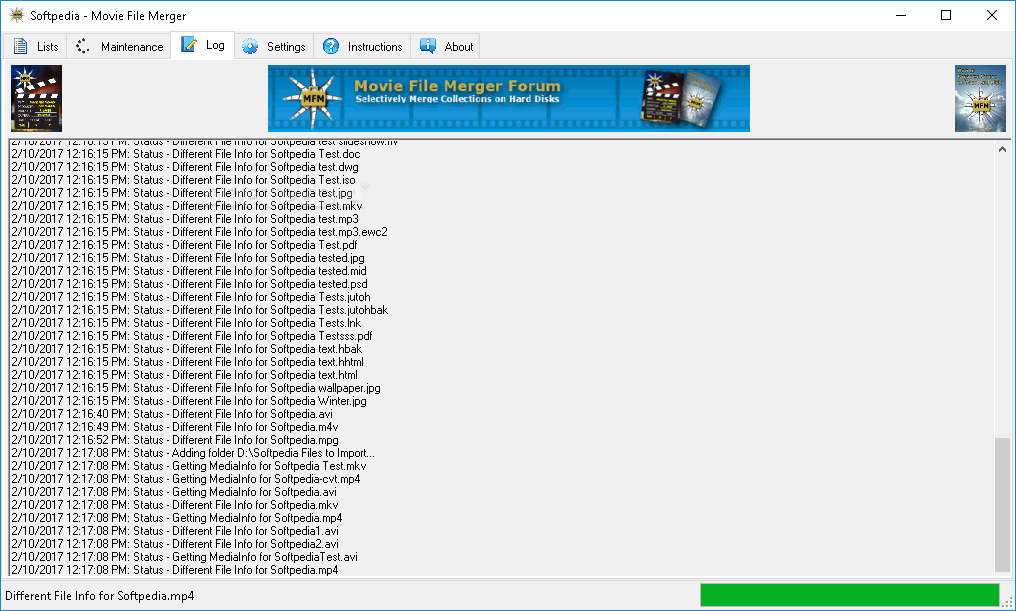Viewport: 1016px width, 611px height.
Task: Select log line for Softpedia.mpg
Action: click(174, 439)
